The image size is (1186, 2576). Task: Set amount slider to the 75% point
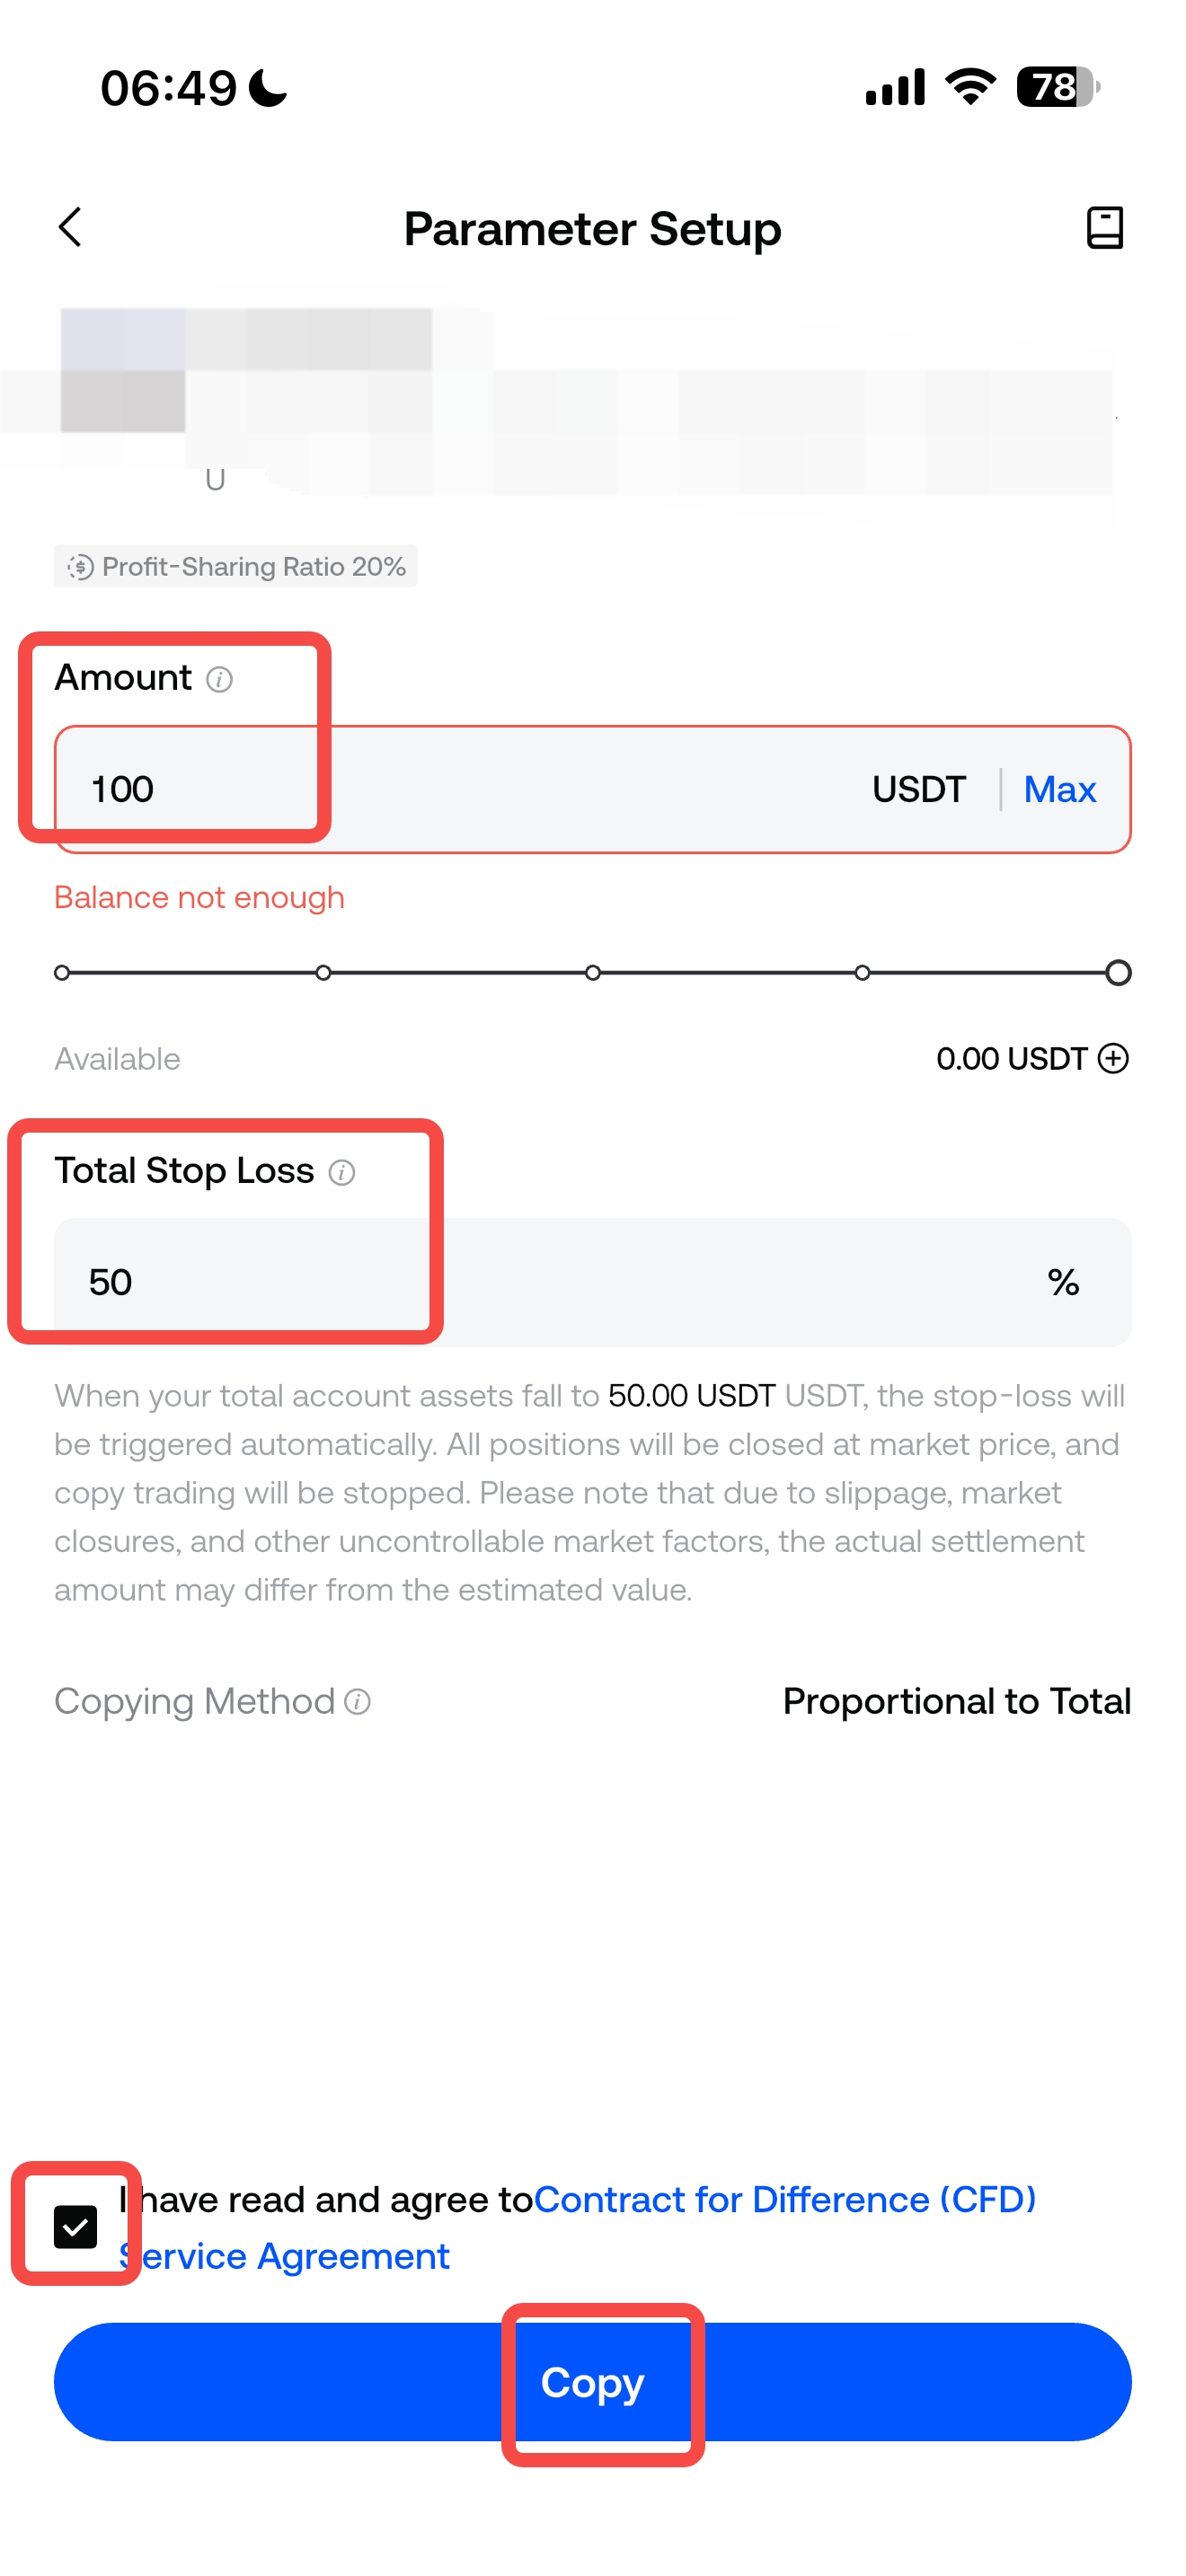[862, 973]
